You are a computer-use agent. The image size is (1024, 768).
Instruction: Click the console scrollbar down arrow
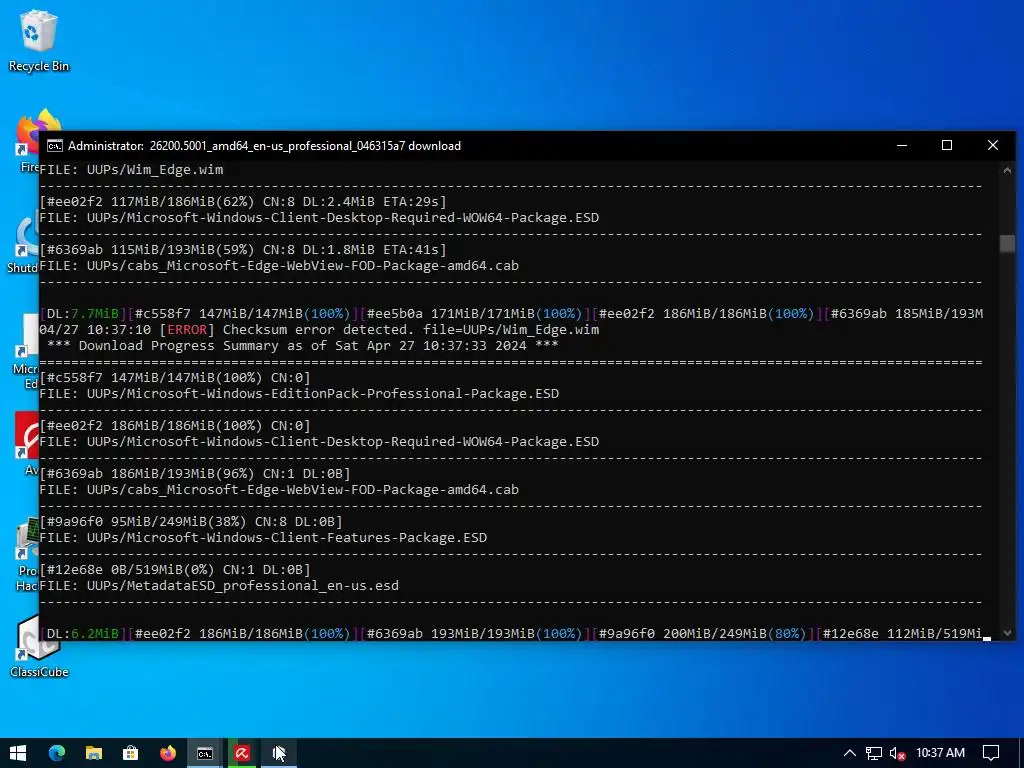coord(1007,632)
